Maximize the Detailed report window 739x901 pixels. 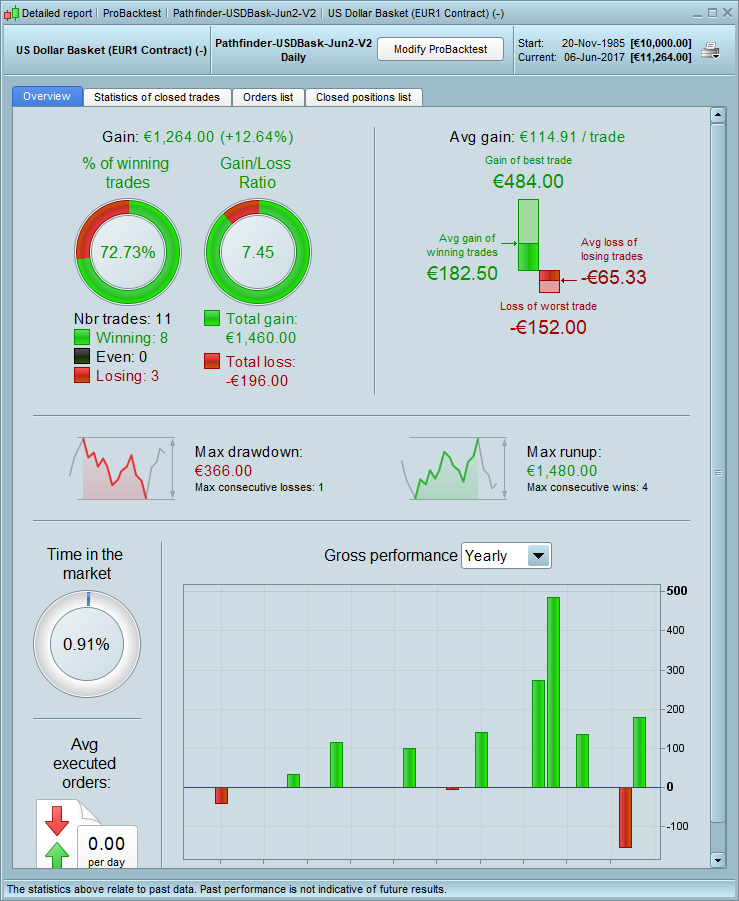(713, 13)
